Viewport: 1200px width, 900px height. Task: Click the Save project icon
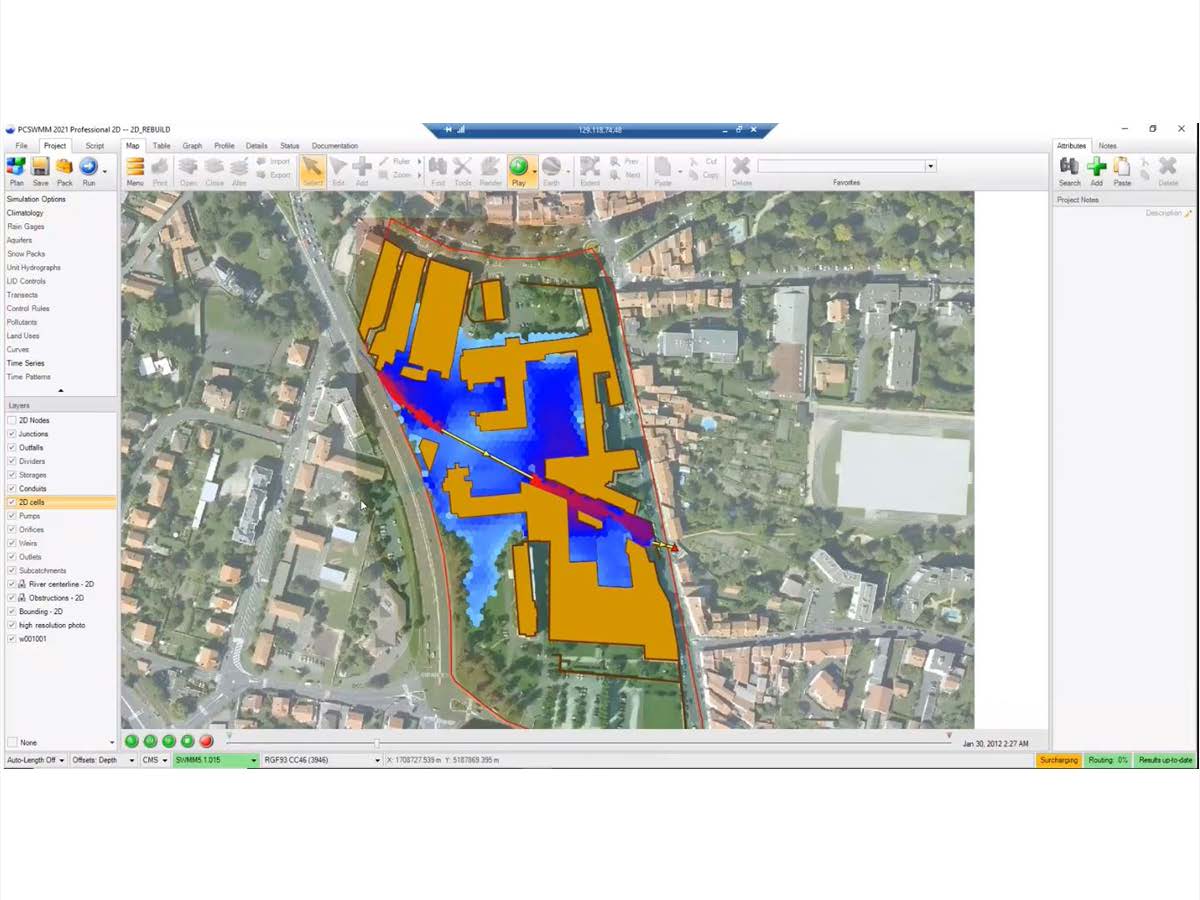(41, 168)
